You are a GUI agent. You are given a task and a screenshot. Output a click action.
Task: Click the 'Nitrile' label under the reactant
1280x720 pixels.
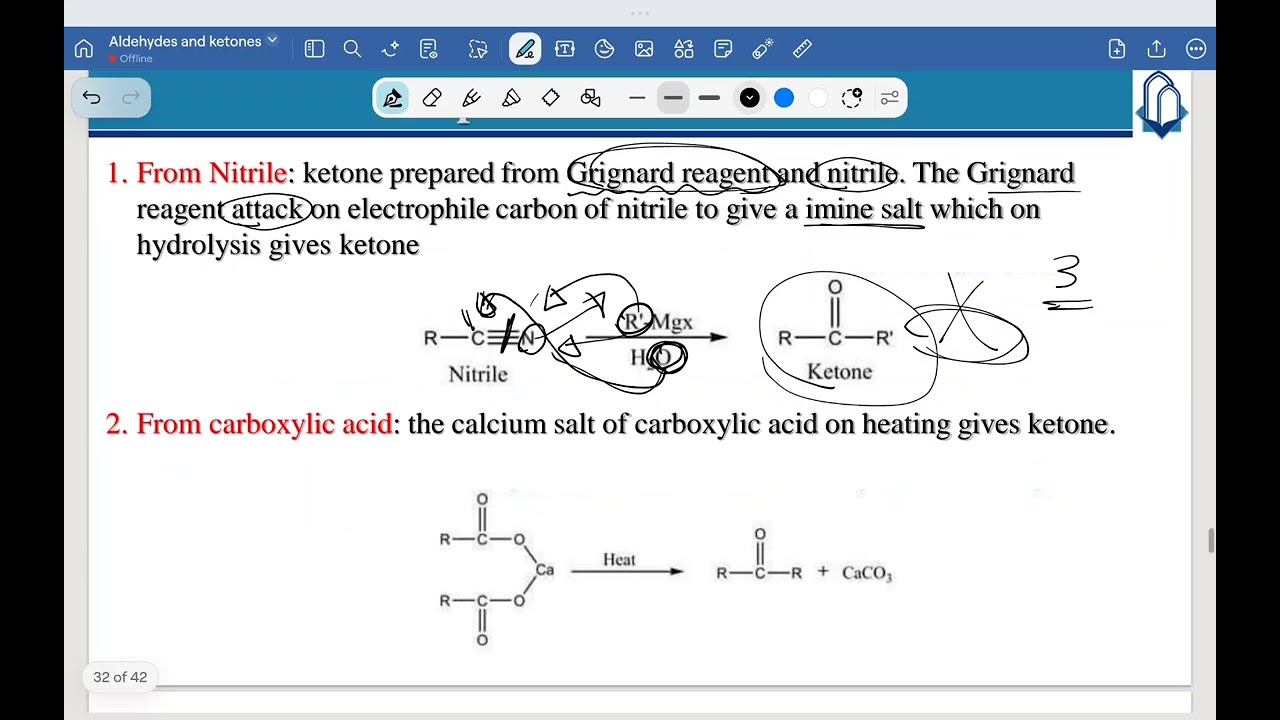pyautogui.click(x=478, y=374)
